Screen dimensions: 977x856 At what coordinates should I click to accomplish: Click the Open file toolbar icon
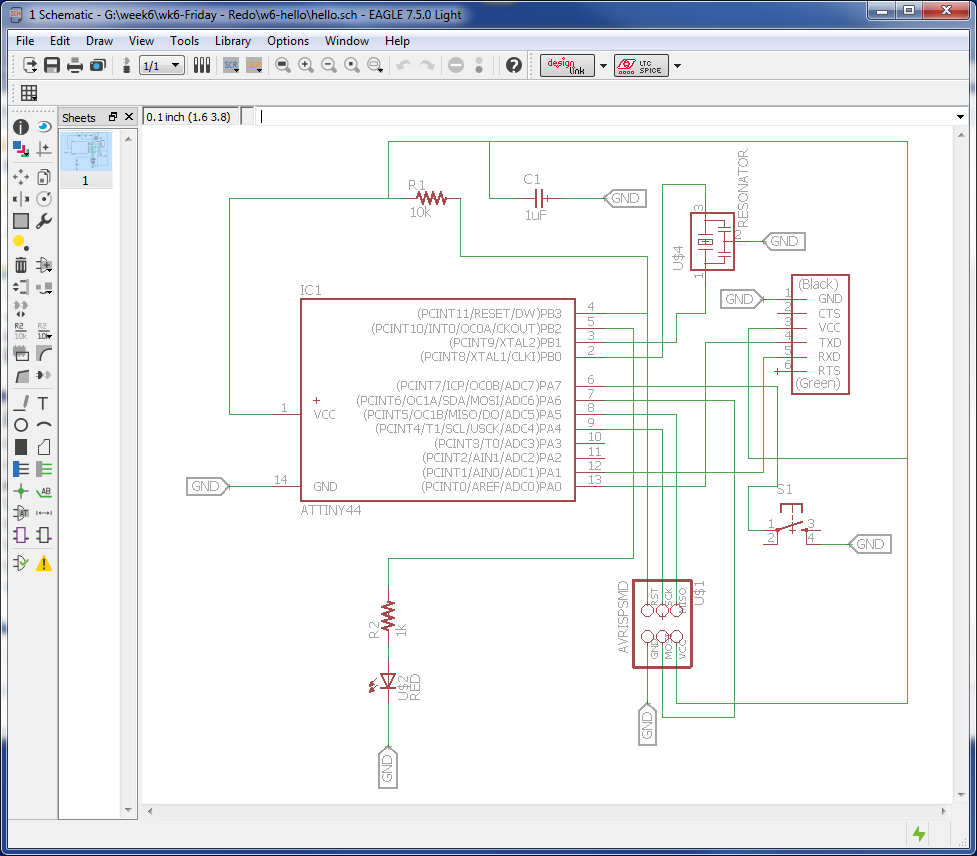pos(29,65)
